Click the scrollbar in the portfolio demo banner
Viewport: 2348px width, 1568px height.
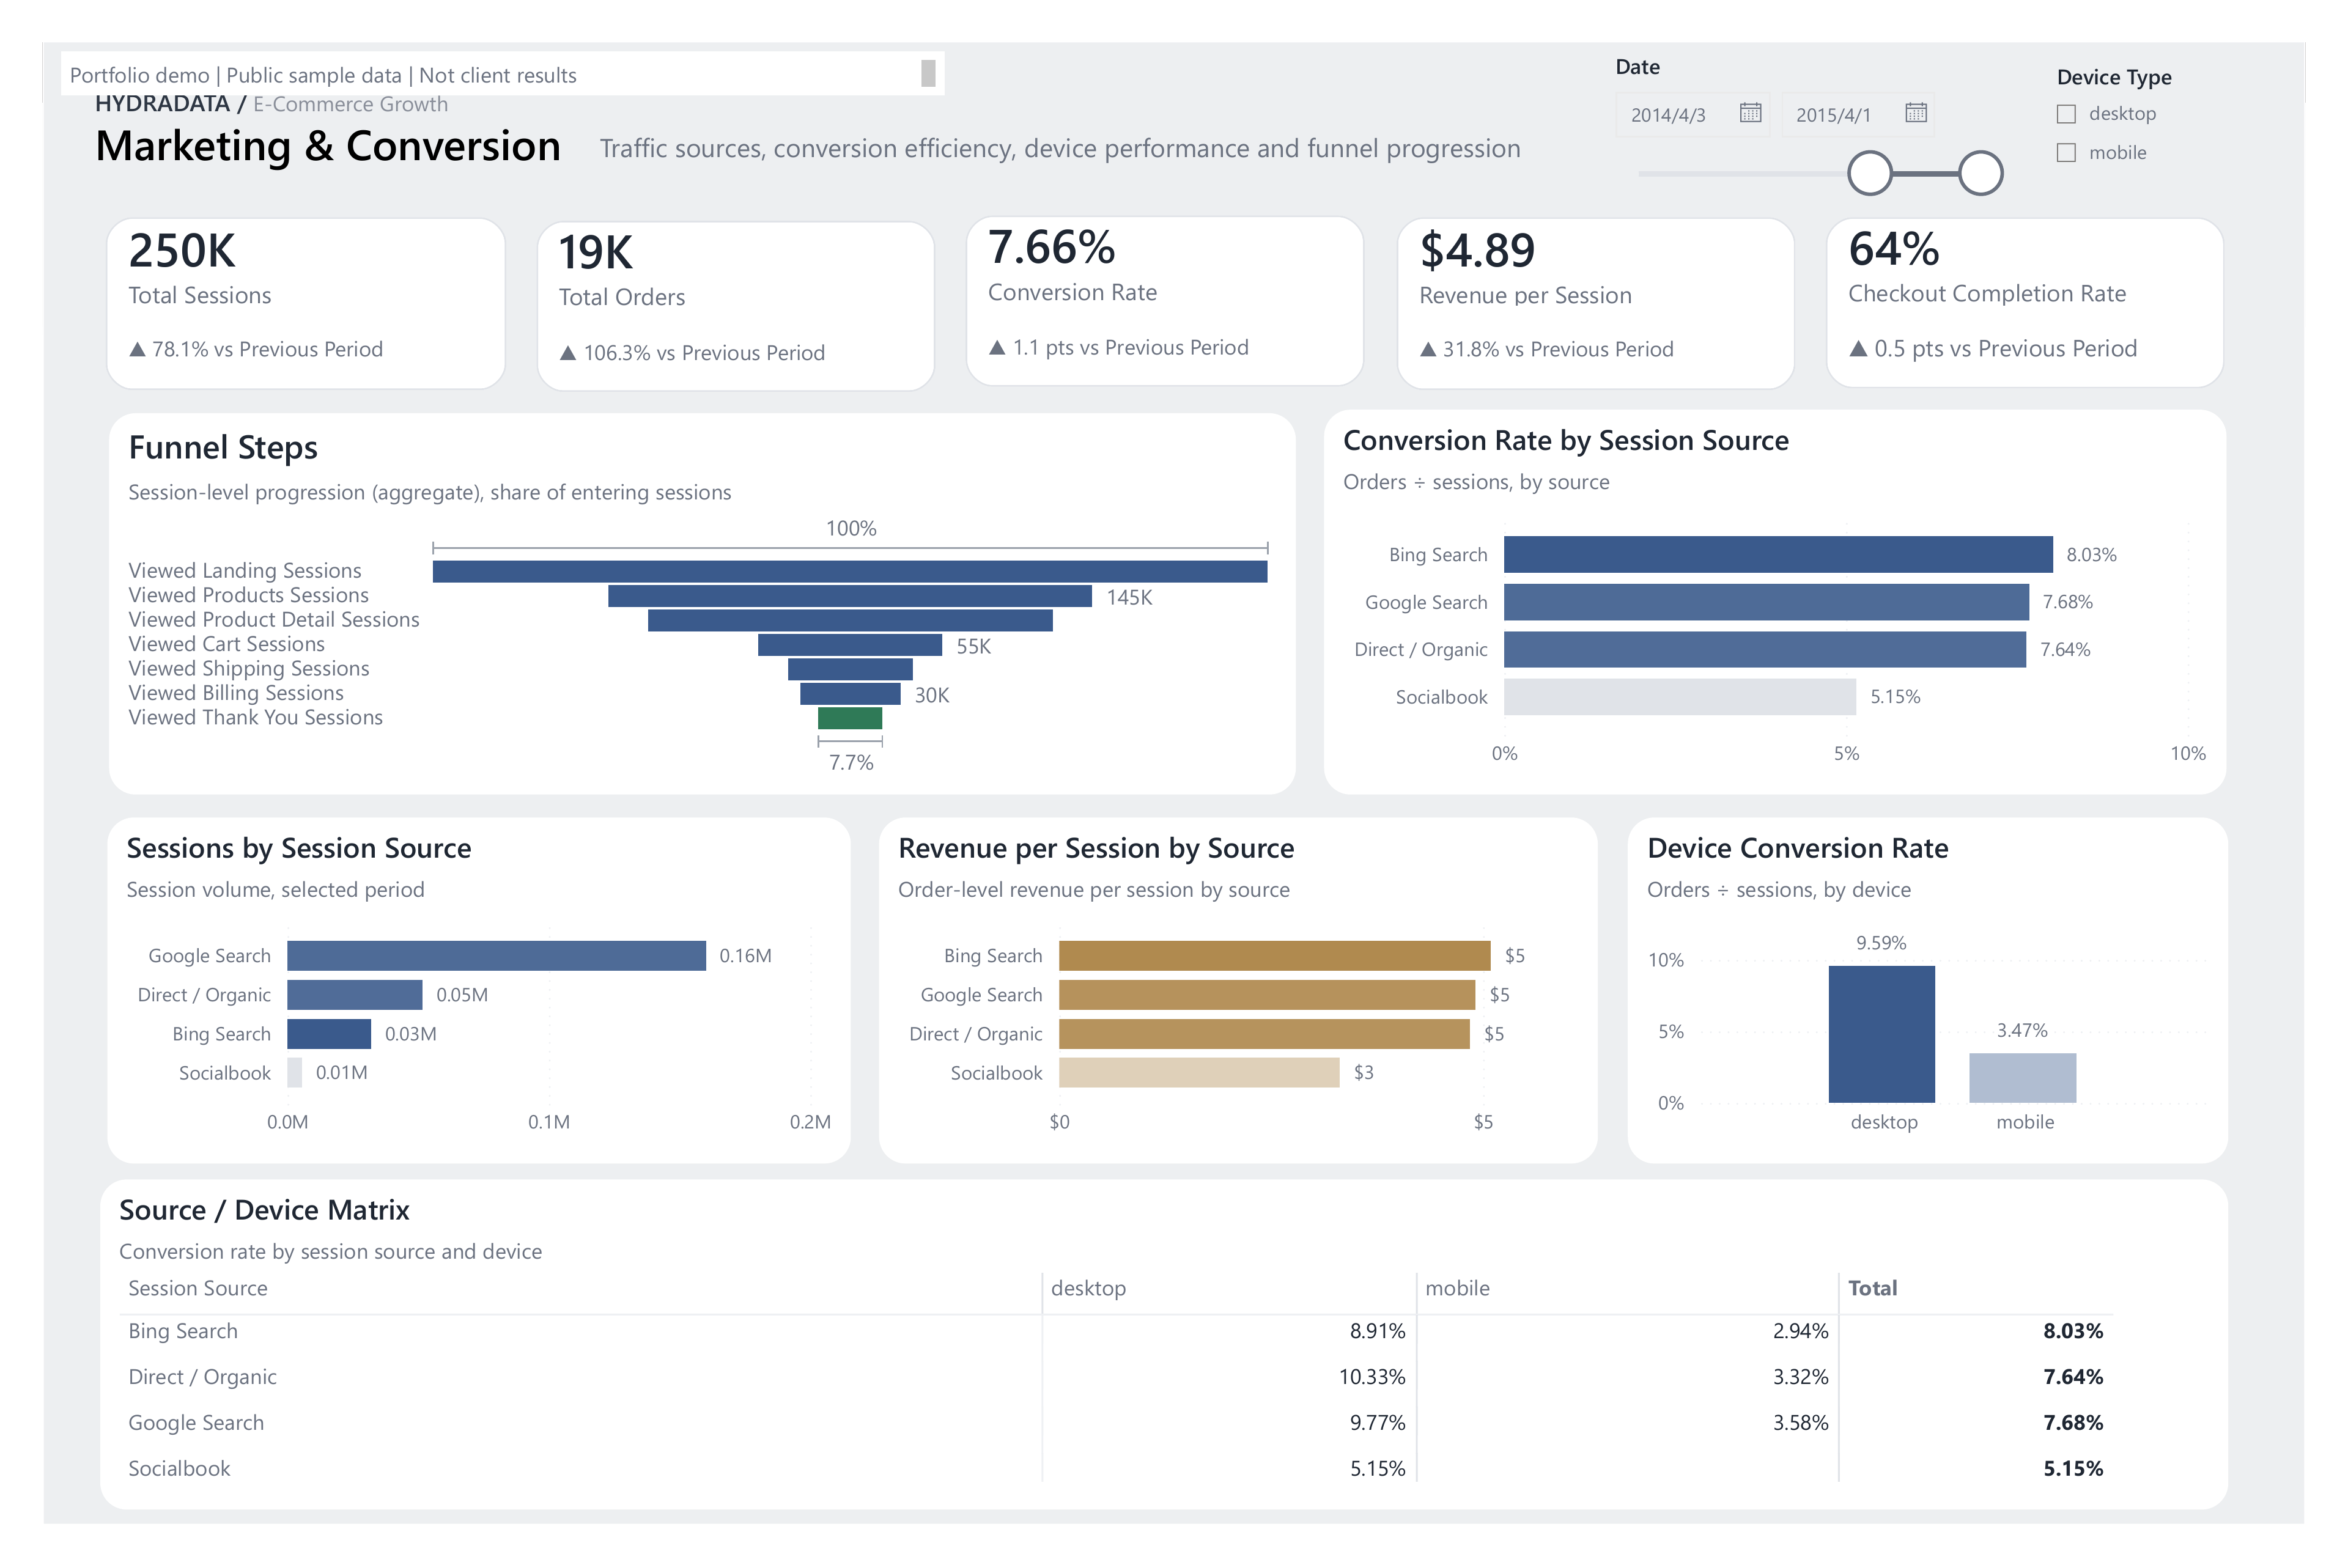click(928, 73)
